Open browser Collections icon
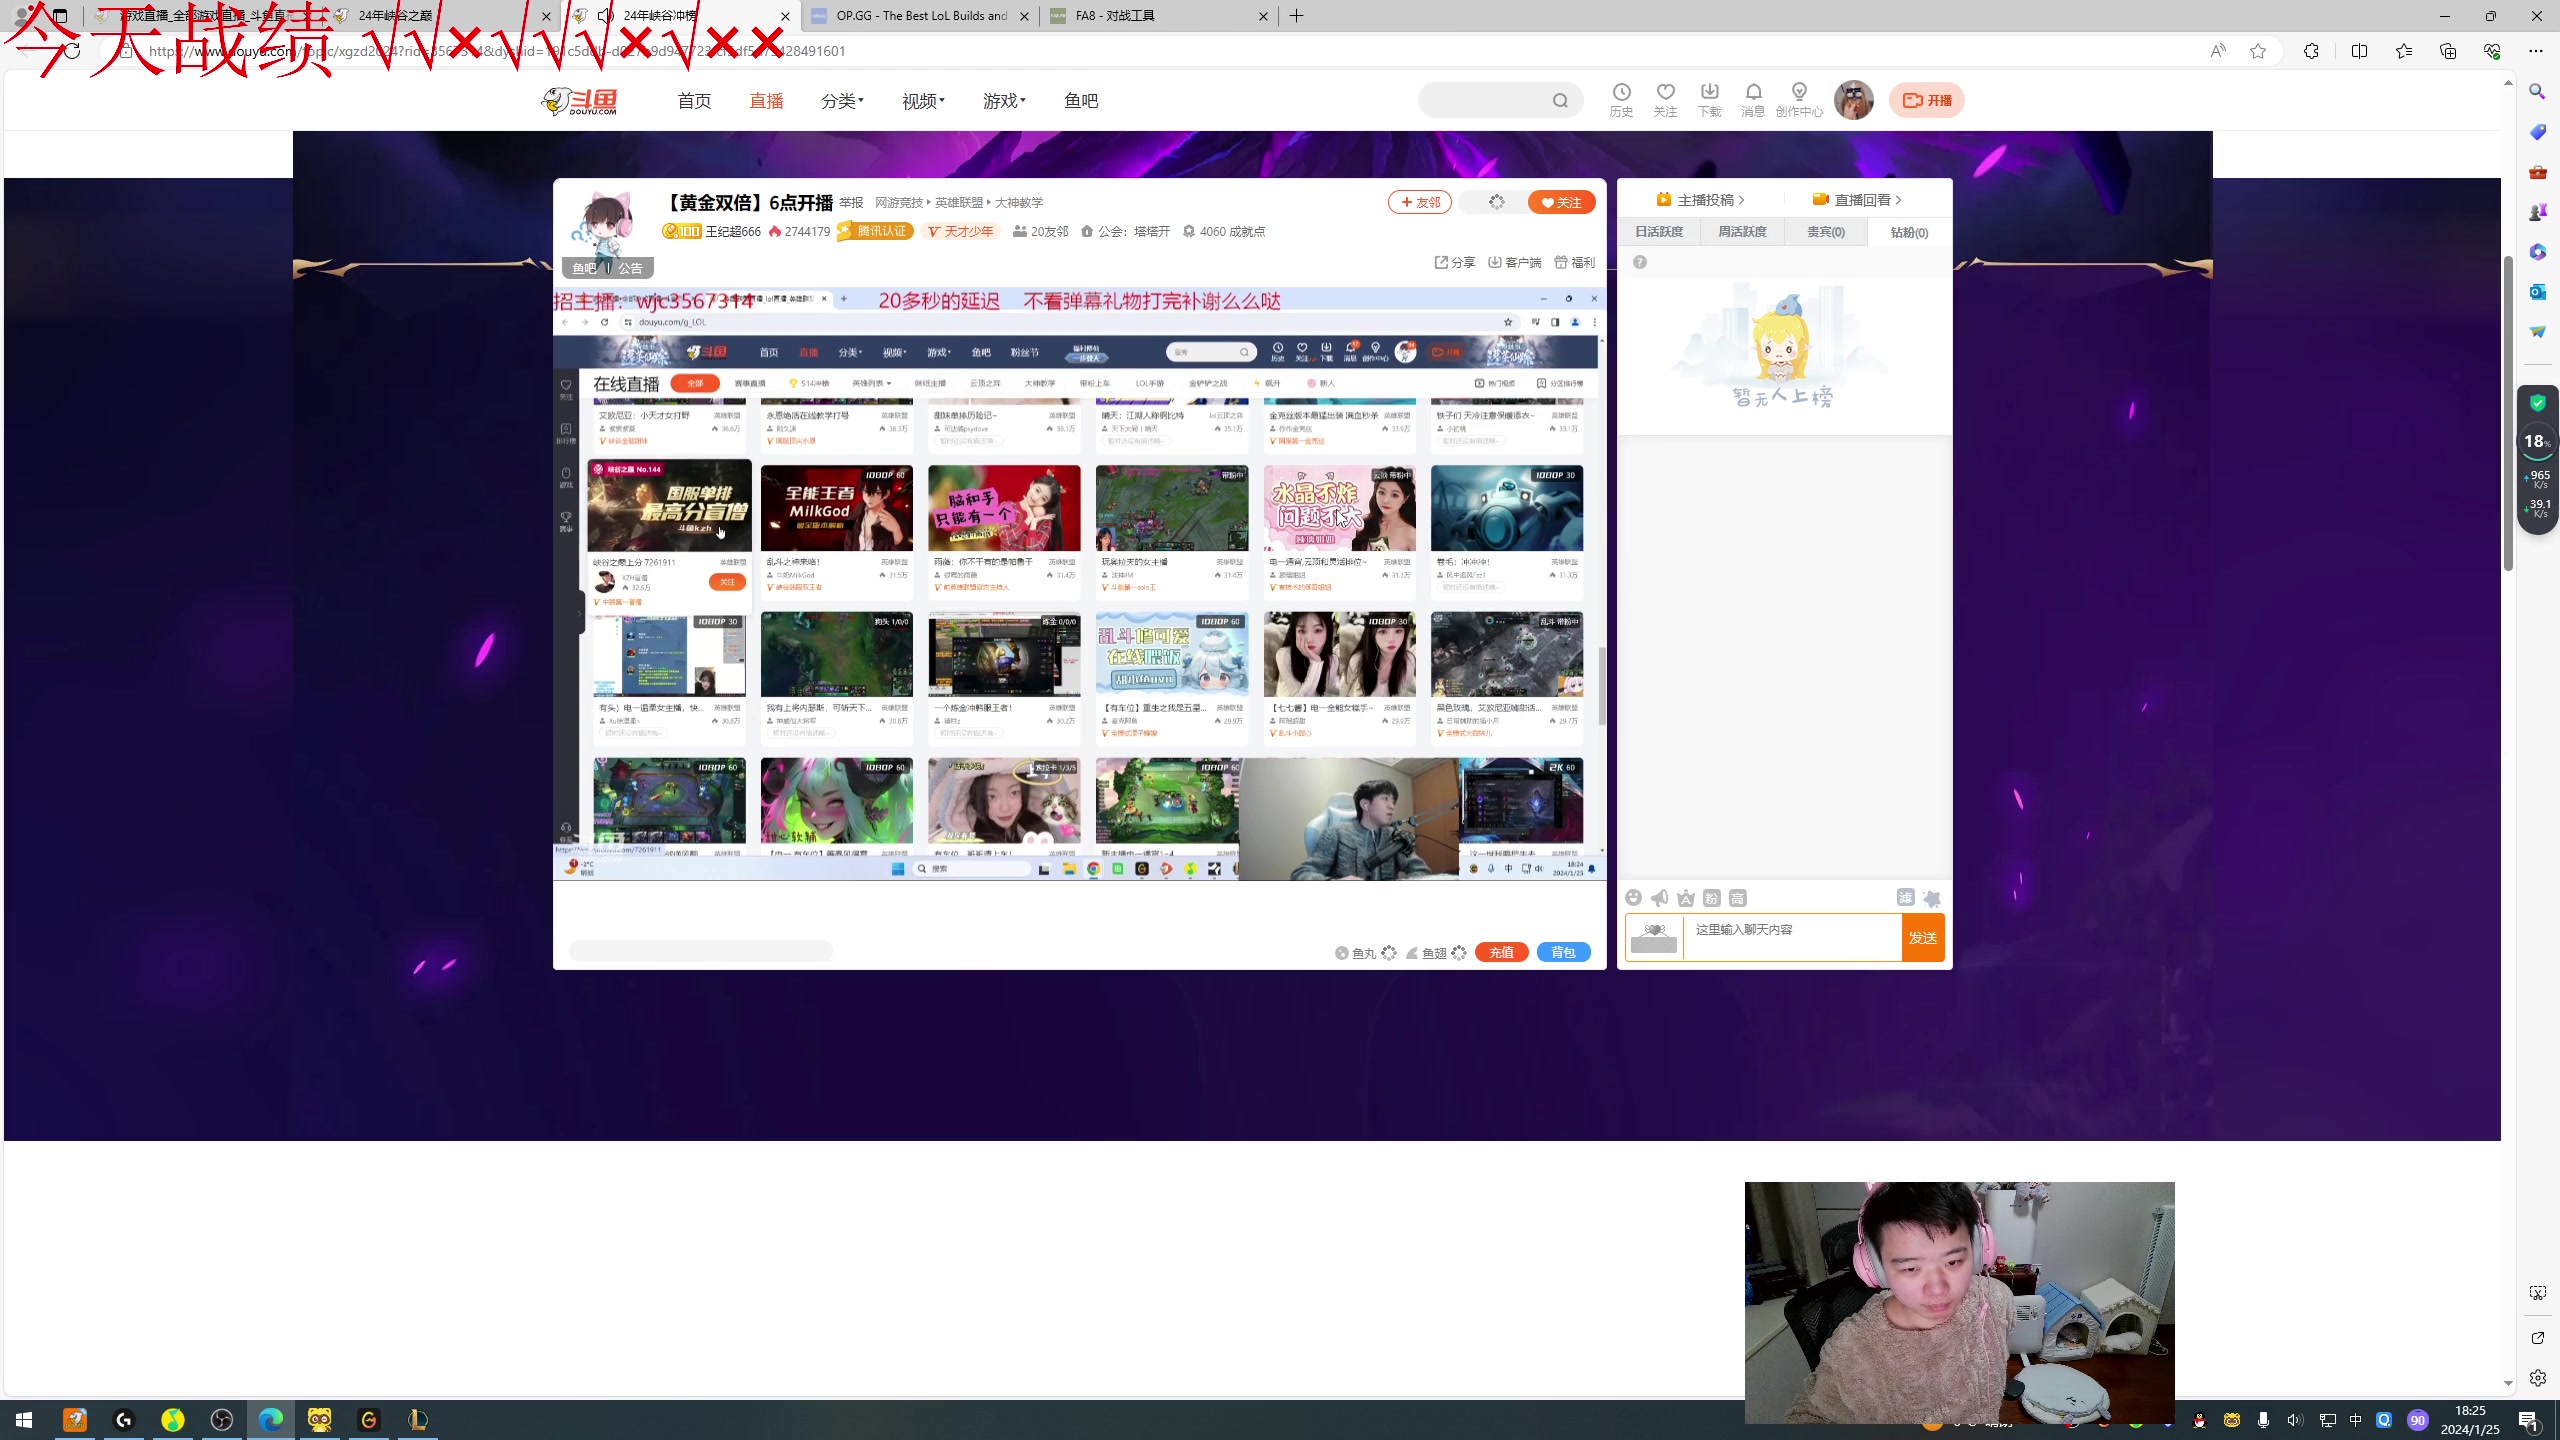This screenshot has width=2560, height=1440. tap(2448, 51)
